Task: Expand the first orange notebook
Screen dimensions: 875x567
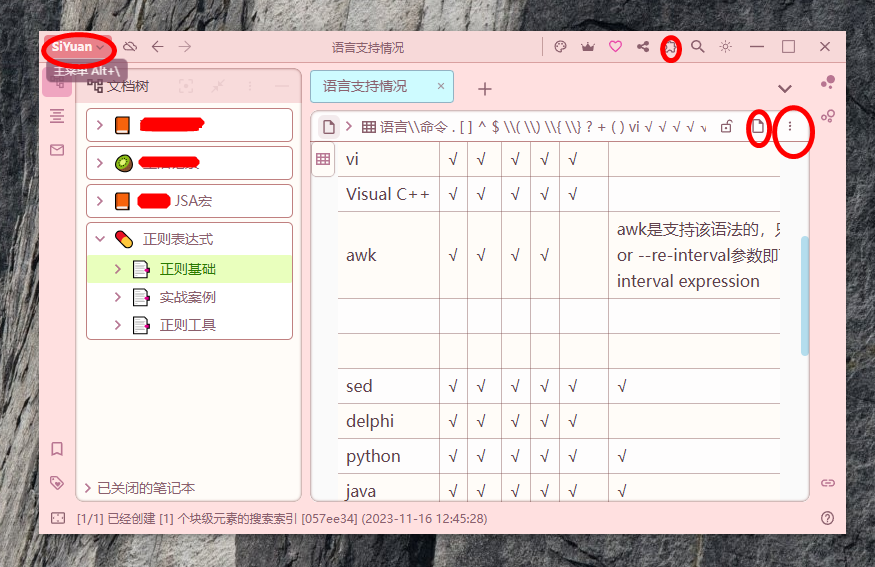Action: click(100, 125)
